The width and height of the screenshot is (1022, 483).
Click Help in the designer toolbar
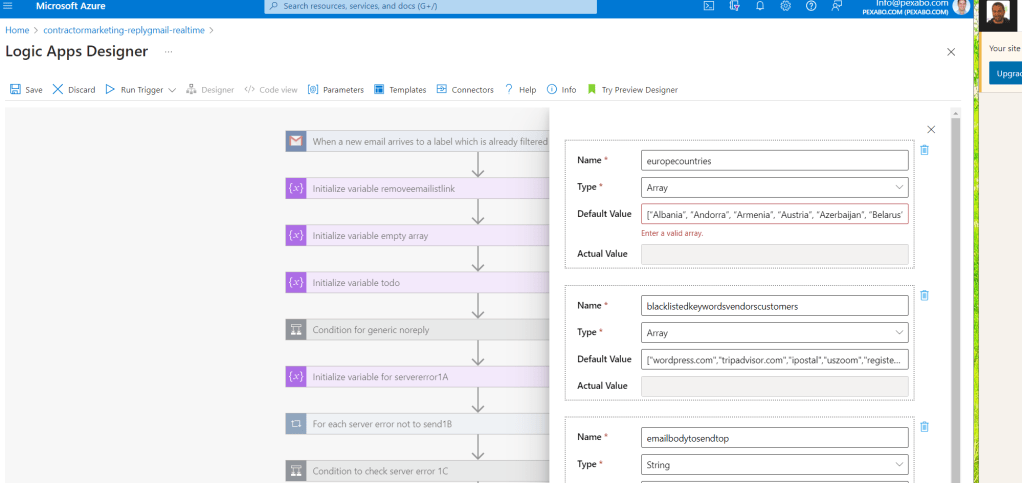520,90
